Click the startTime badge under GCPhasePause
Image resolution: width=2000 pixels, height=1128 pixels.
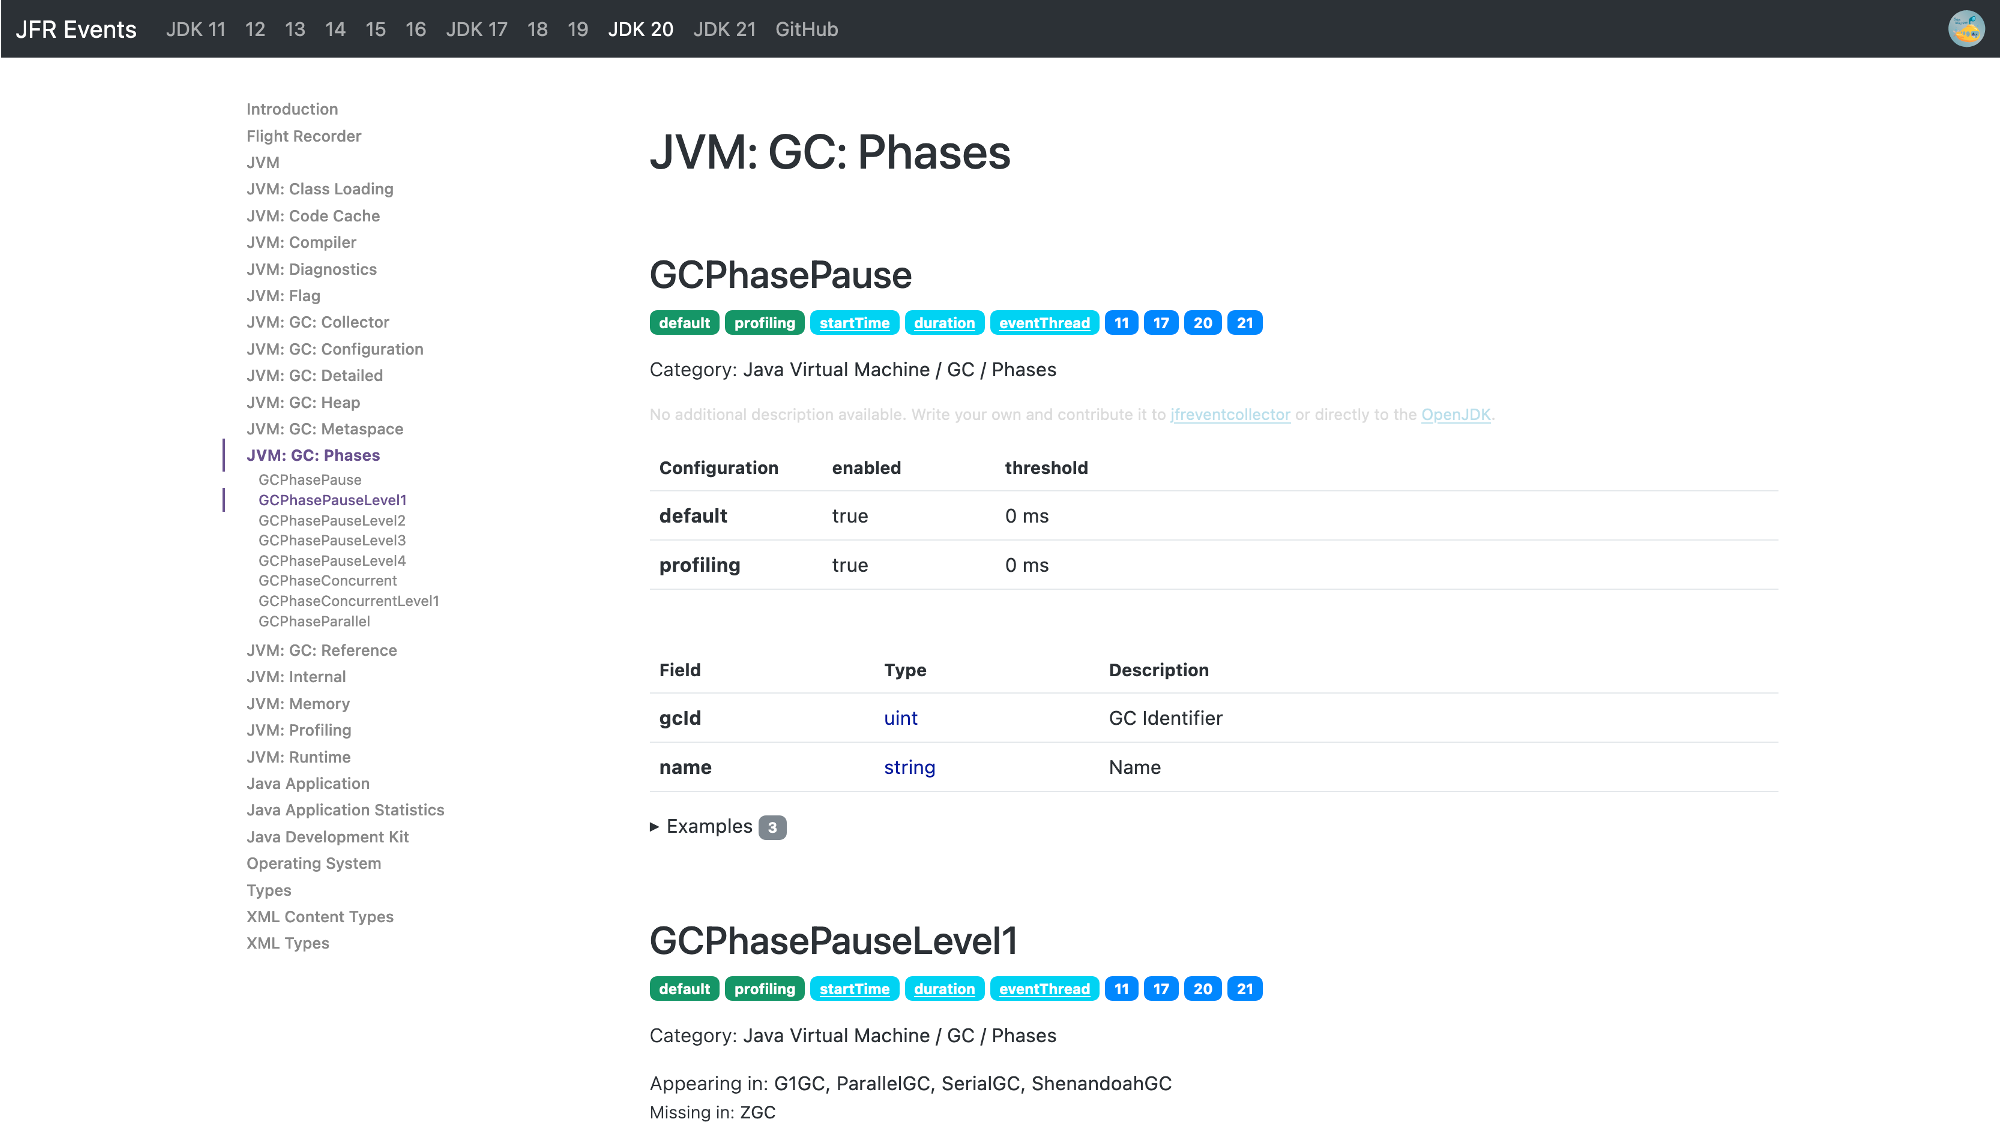(854, 323)
